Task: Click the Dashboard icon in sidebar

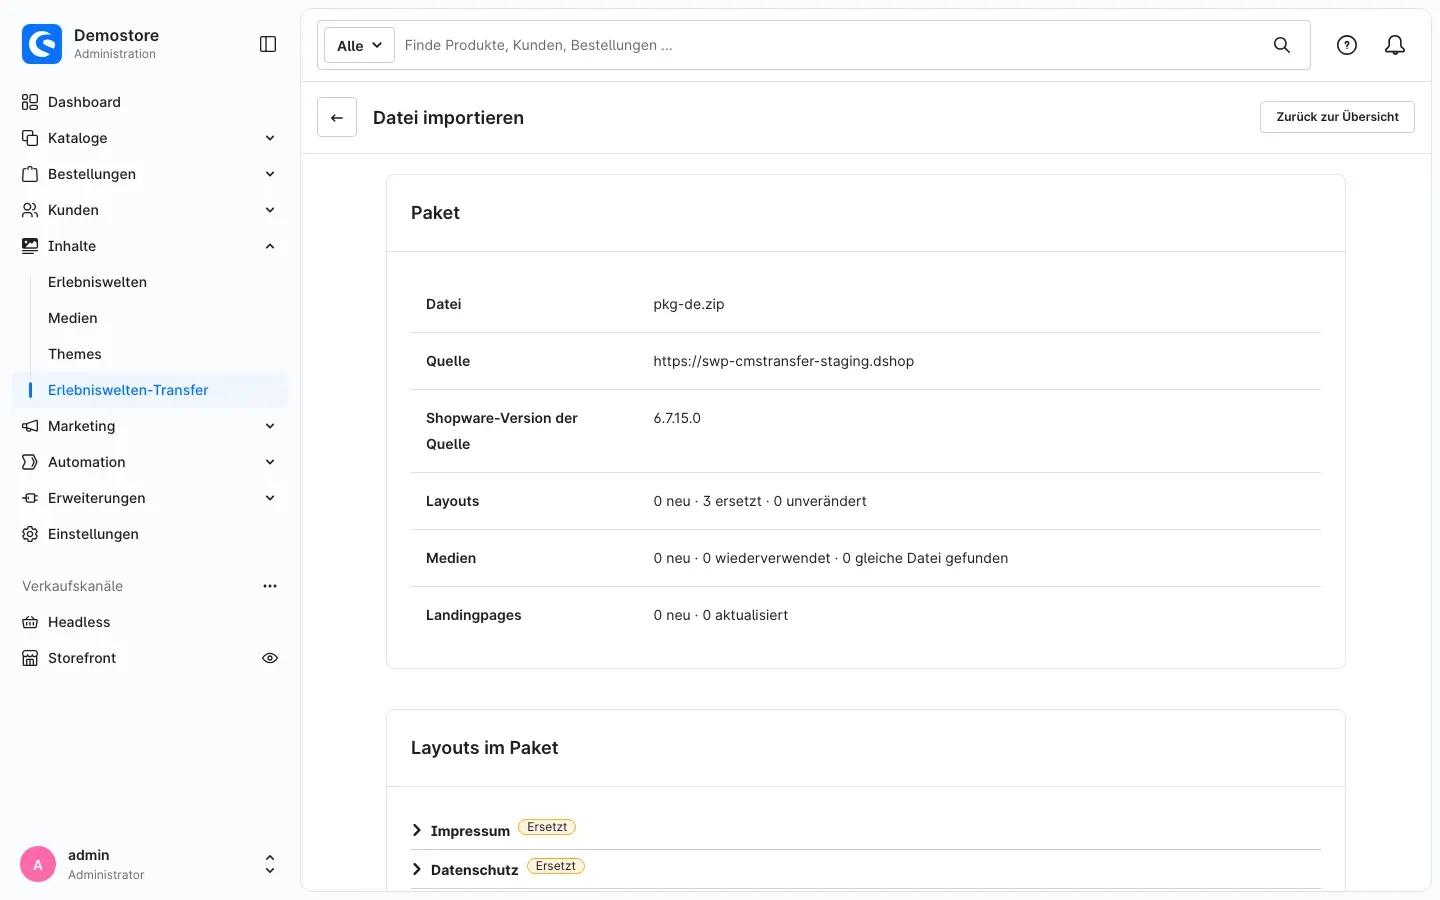Action: tap(30, 102)
